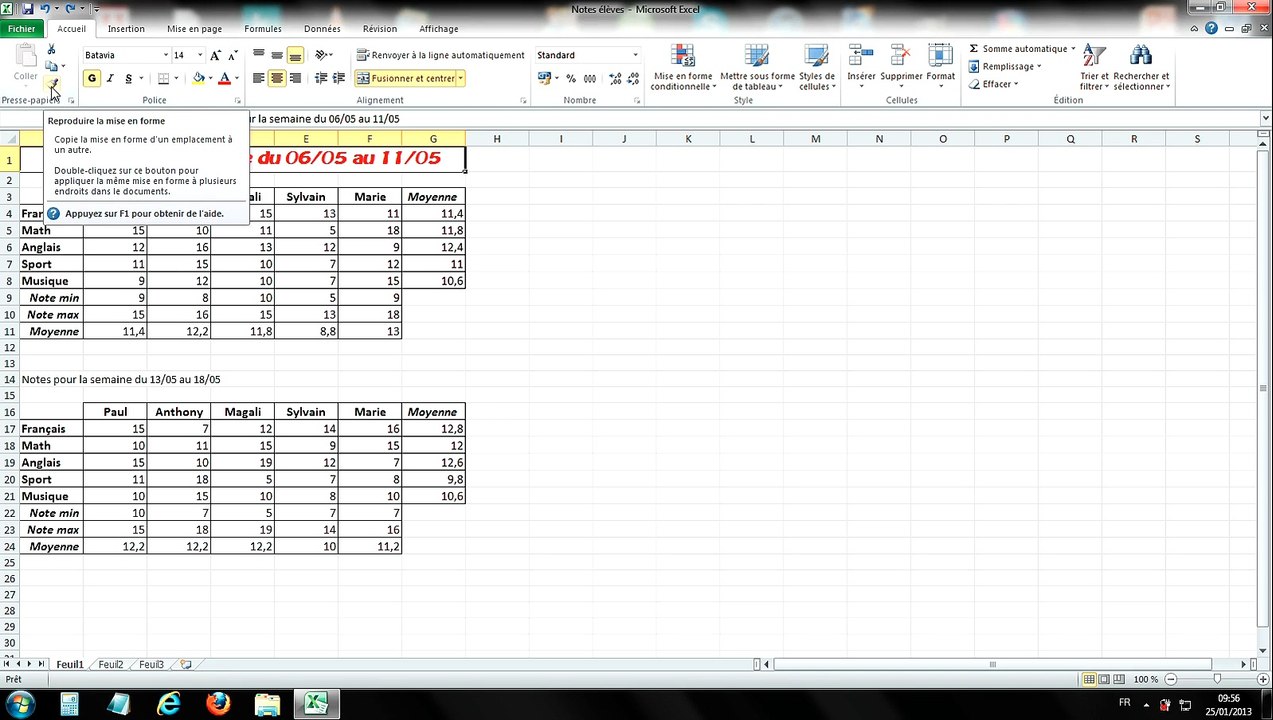1273x720 pixels.
Task: Toggle align text right
Action: 295,78
